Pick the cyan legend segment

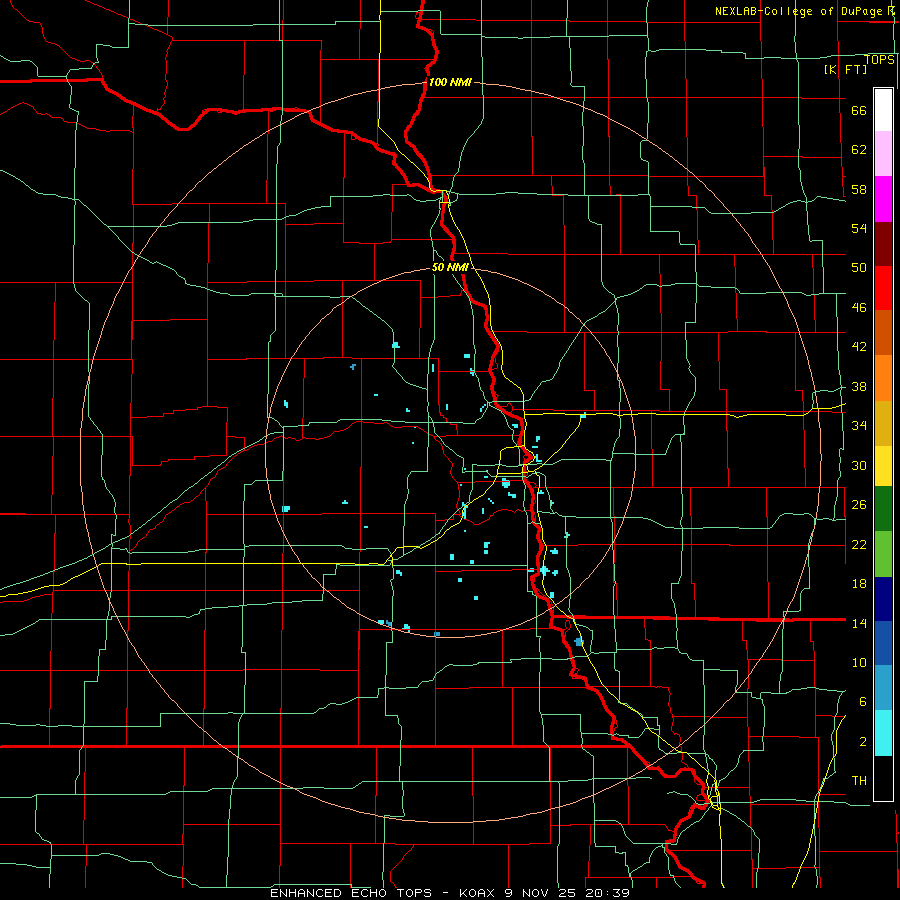(883, 733)
